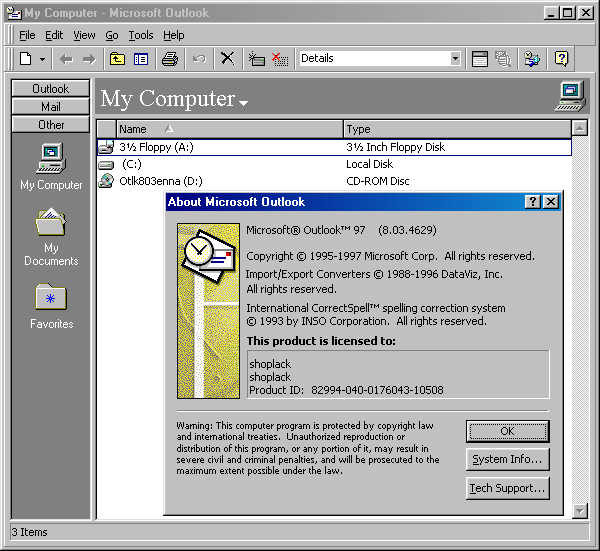Select the (C:) local disk row
The height and width of the screenshot is (551, 600).
[334, 164]
